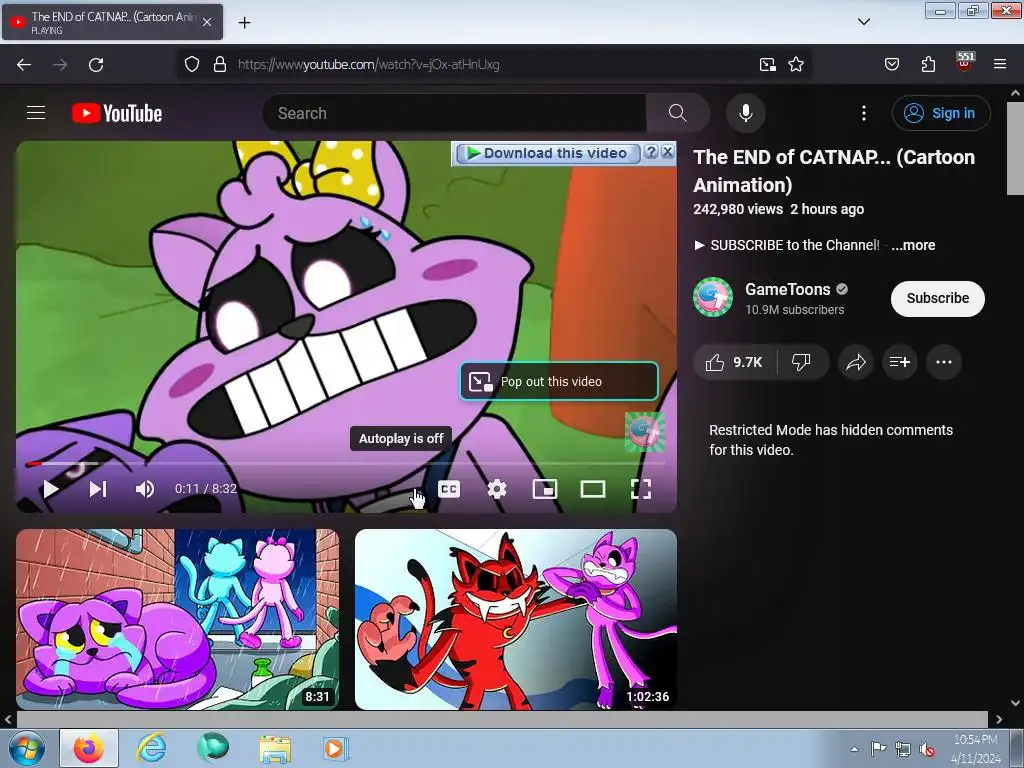The width and height of the screenshot is (1024, 768).
Task: Enter full screen mode
Action: click(x=641, y=488)
